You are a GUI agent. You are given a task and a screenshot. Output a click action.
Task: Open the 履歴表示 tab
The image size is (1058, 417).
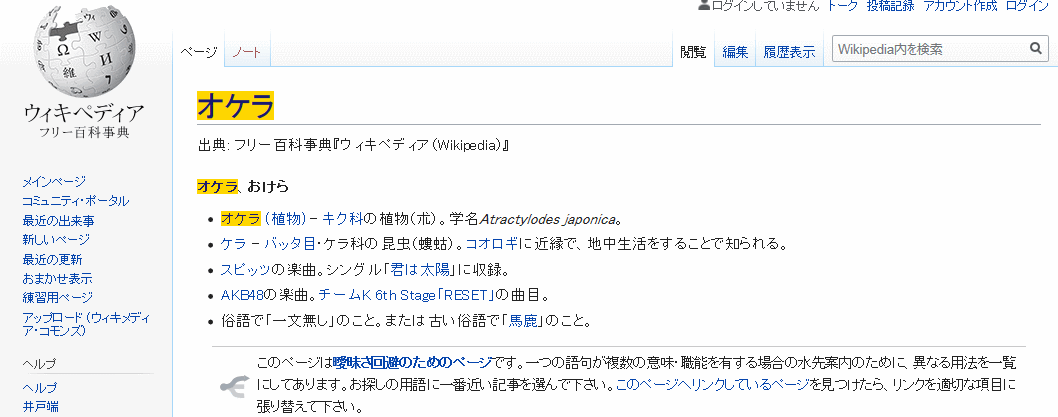(x=789, y=52)
